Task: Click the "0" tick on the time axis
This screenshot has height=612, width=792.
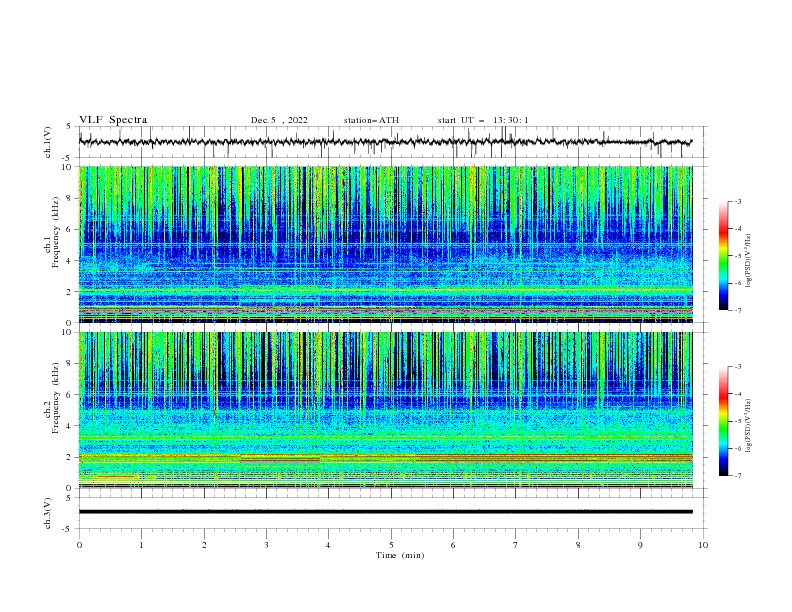Action: pos(79,545)
